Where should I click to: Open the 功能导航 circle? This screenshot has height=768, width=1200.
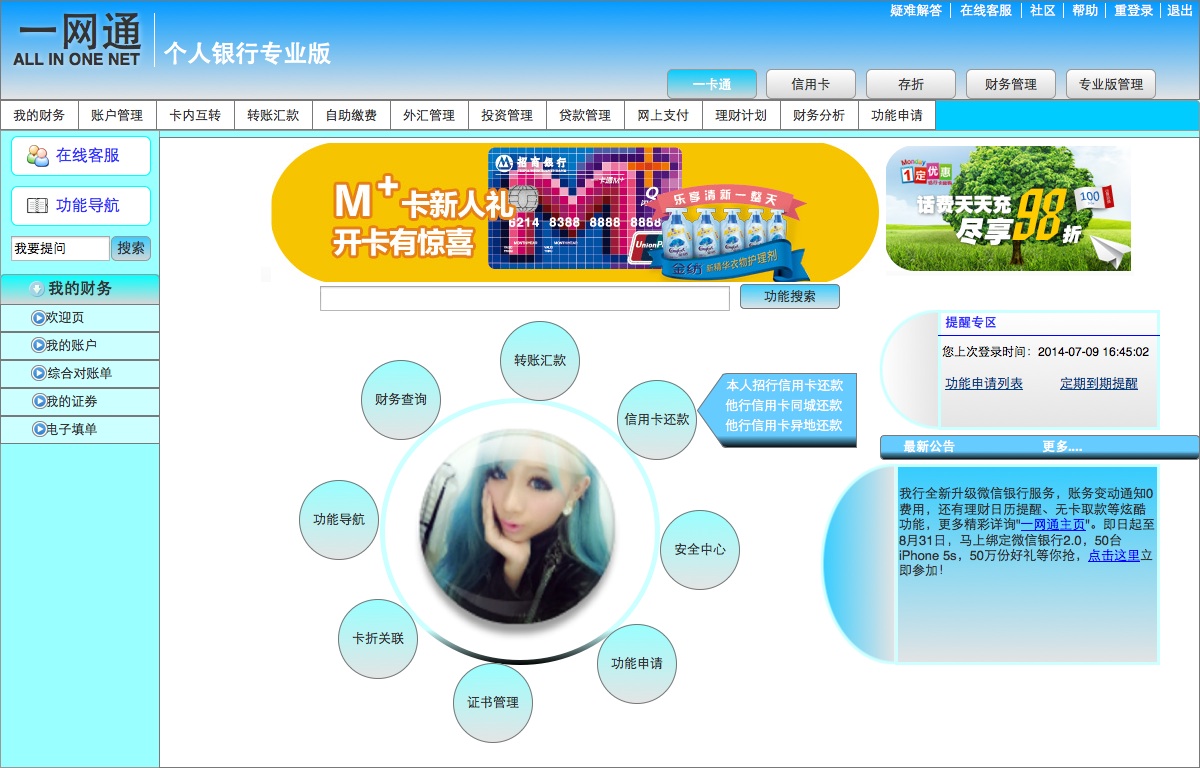click(x=339, y=520)
